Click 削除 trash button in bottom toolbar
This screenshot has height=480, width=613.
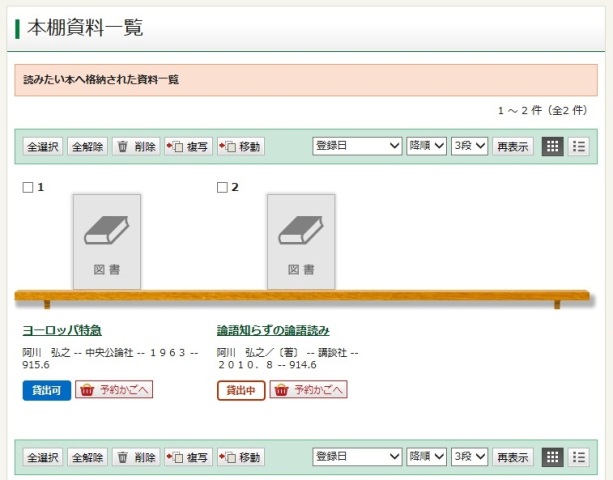136,457
